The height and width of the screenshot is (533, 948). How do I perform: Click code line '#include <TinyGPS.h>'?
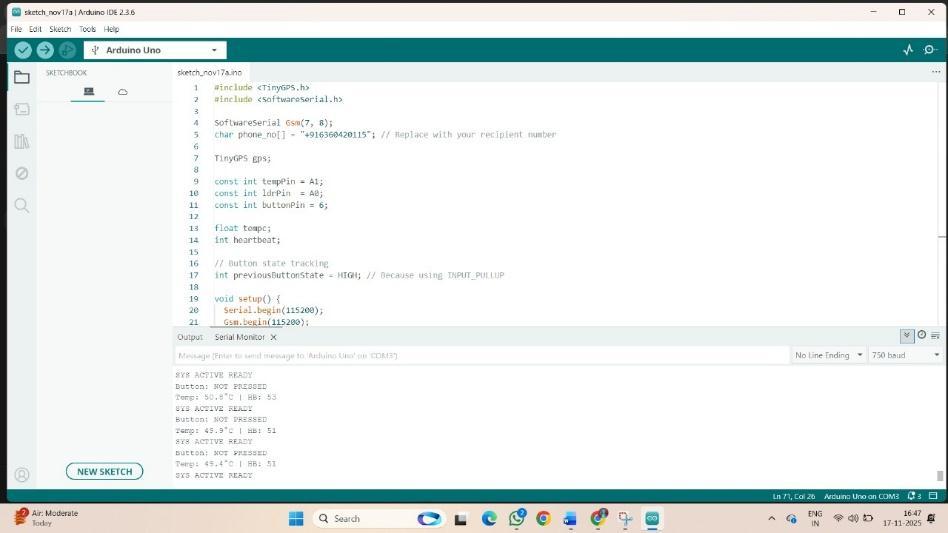tap(262, 88)
